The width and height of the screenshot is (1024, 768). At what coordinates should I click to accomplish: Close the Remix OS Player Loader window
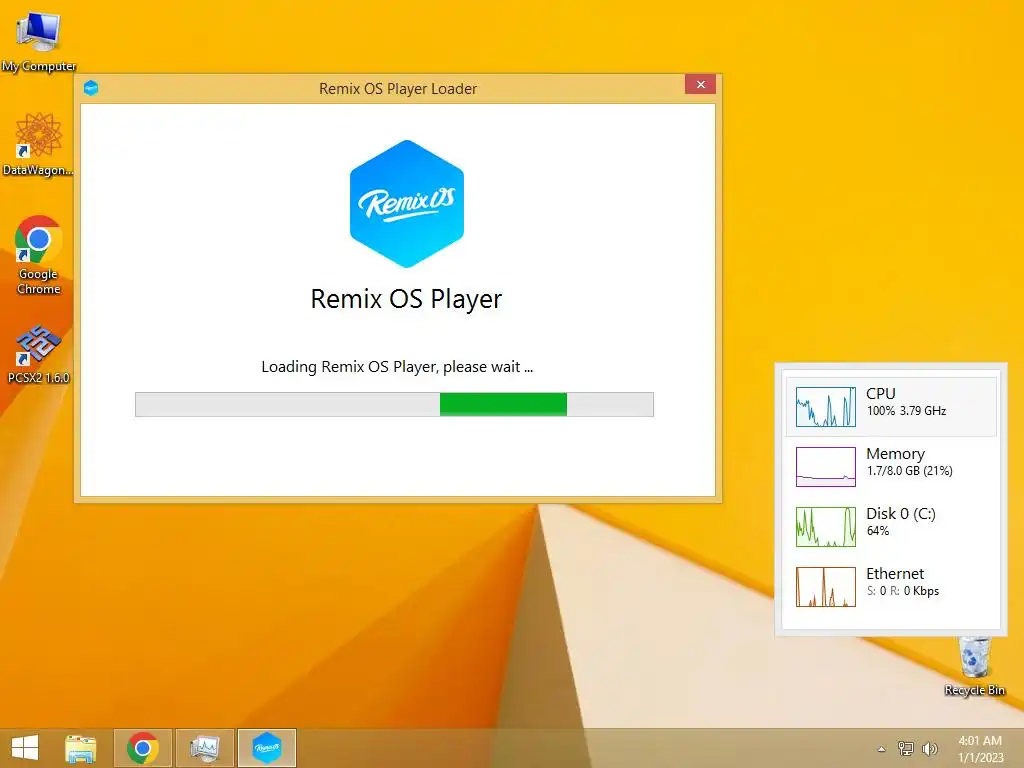[701, 84]
